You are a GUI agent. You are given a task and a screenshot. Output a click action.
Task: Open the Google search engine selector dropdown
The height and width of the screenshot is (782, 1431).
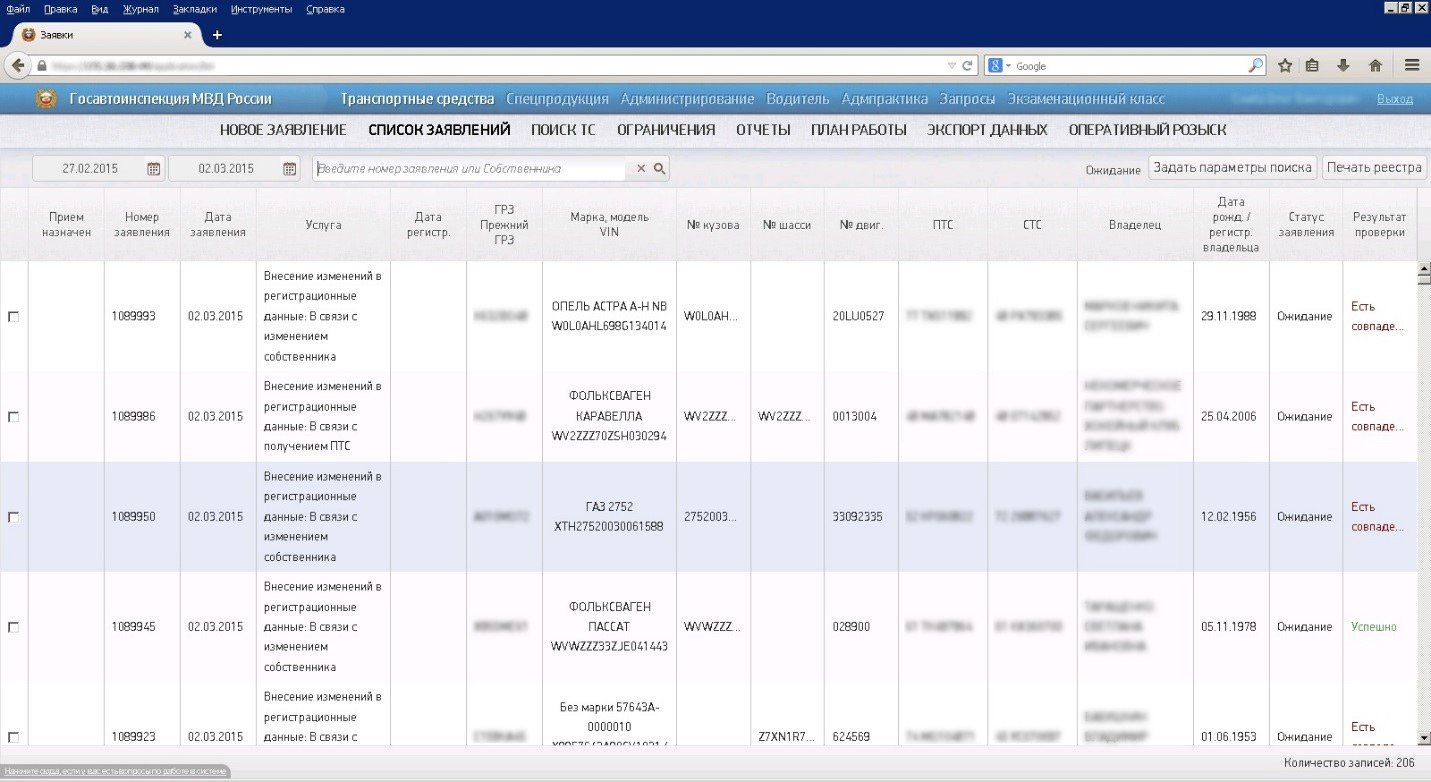1002,66
